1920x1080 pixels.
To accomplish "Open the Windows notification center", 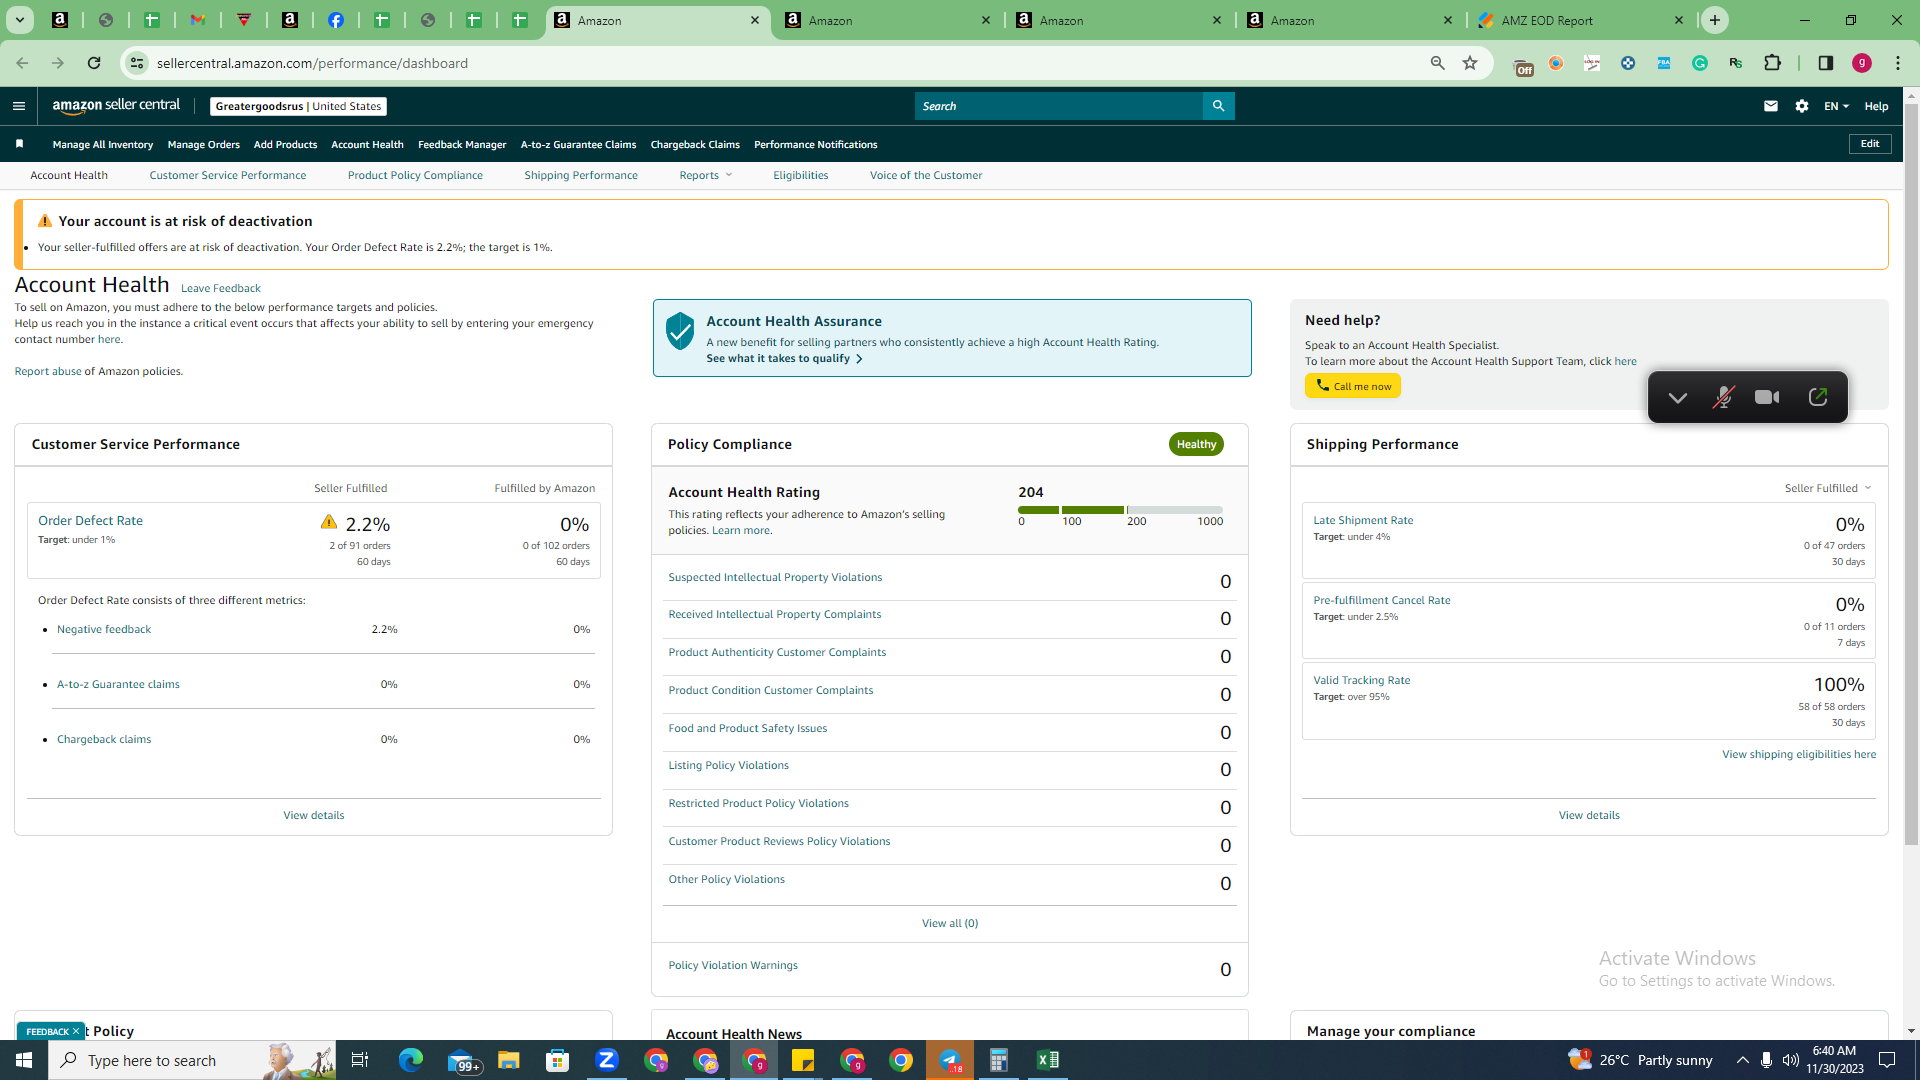I will [x=1888, y=1060].
